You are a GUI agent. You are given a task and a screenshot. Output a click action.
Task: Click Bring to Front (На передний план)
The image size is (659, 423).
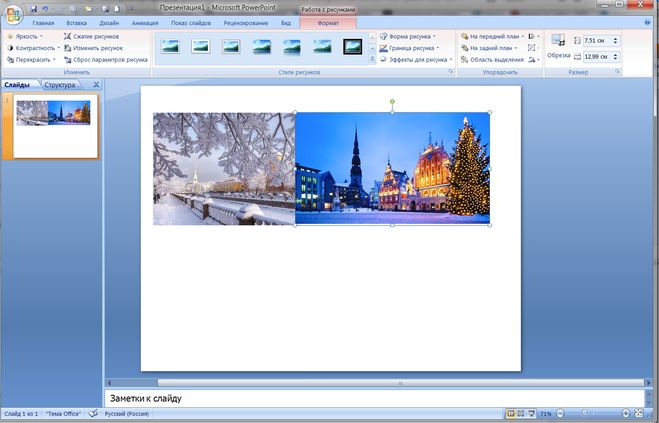point(492,36)
